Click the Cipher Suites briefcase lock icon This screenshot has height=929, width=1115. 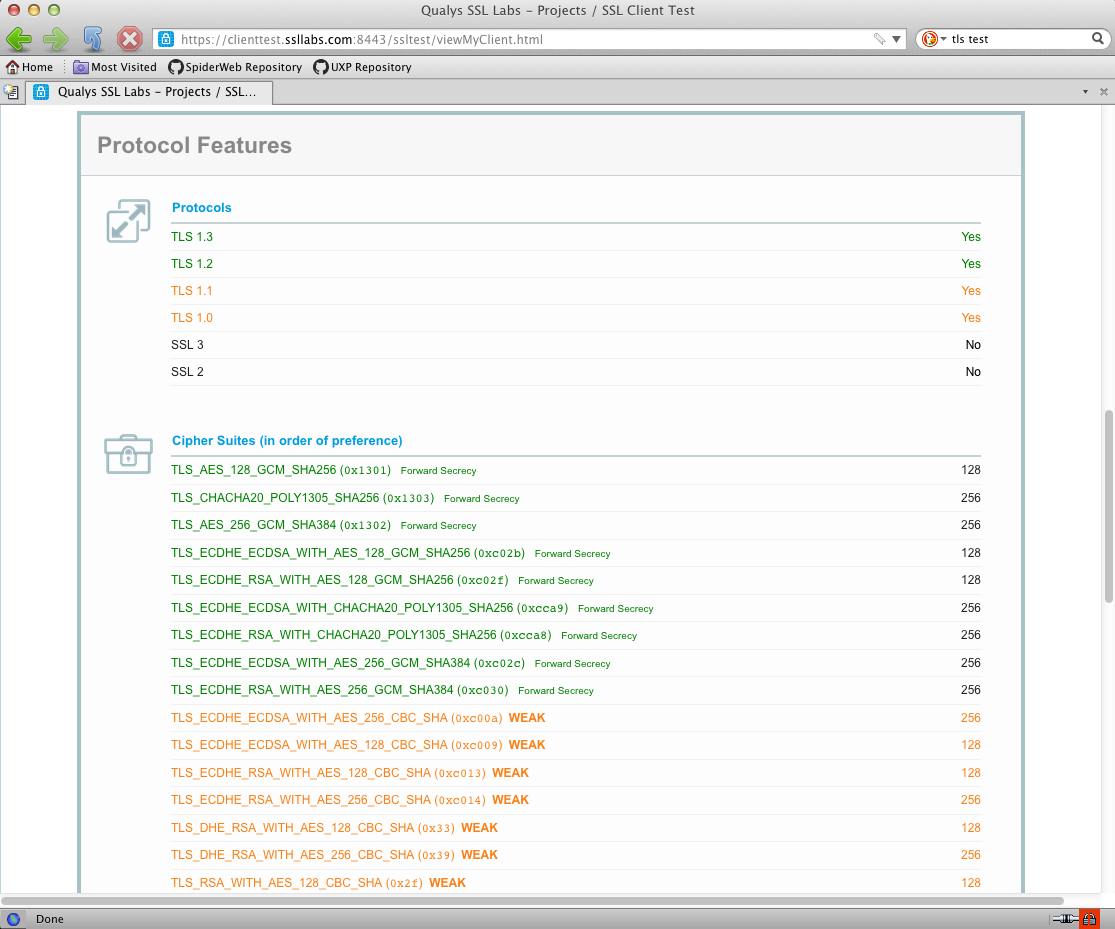point(128,454)
